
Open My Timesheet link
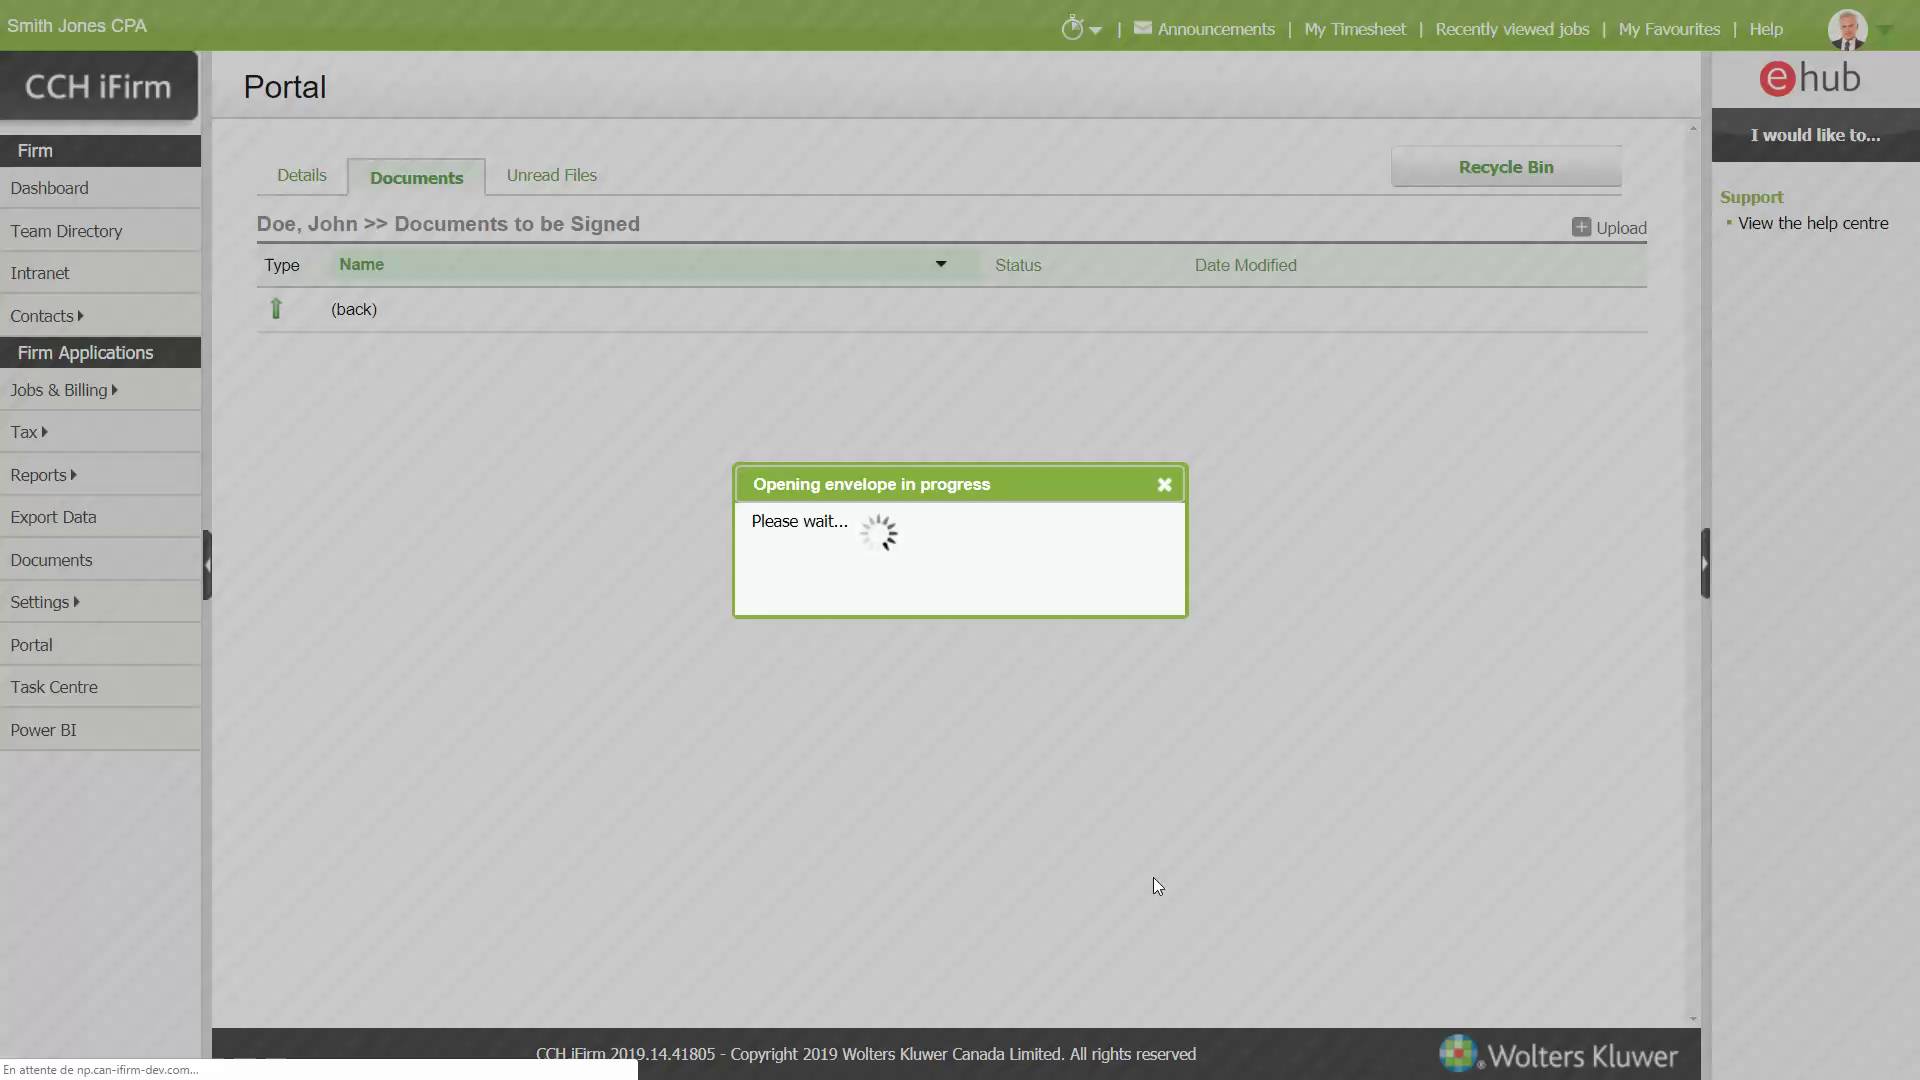[x=1354, y=29]
